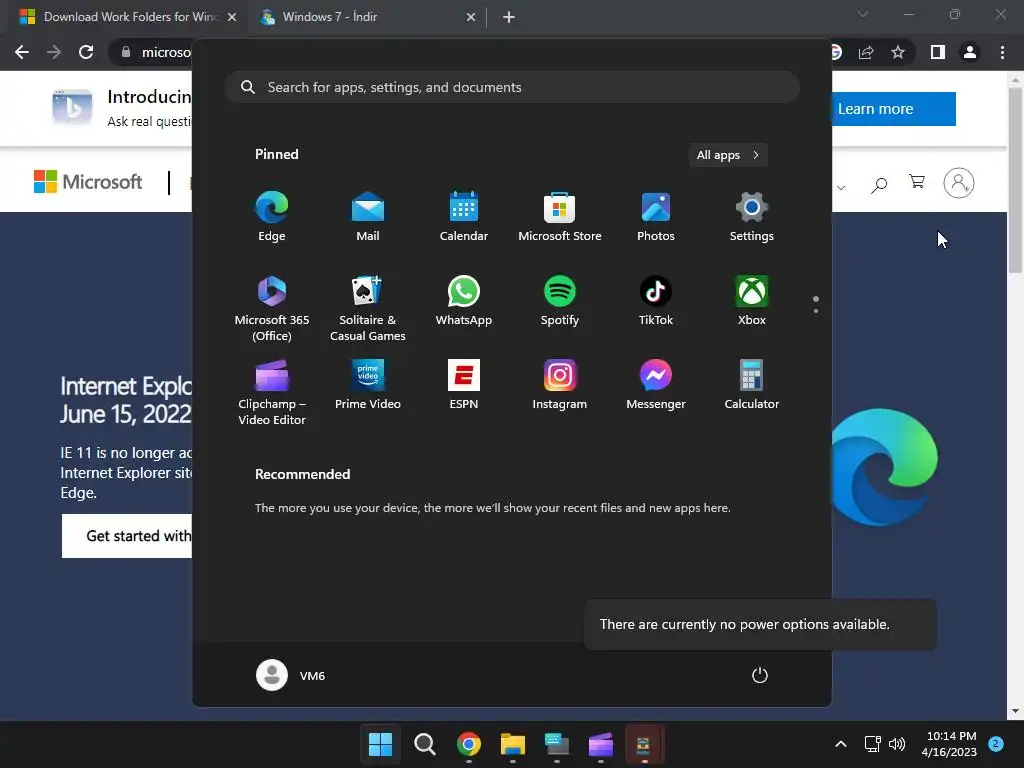1024x768 pixels.
Task: Open Settings from pinned apps
Action: [752, 217]
